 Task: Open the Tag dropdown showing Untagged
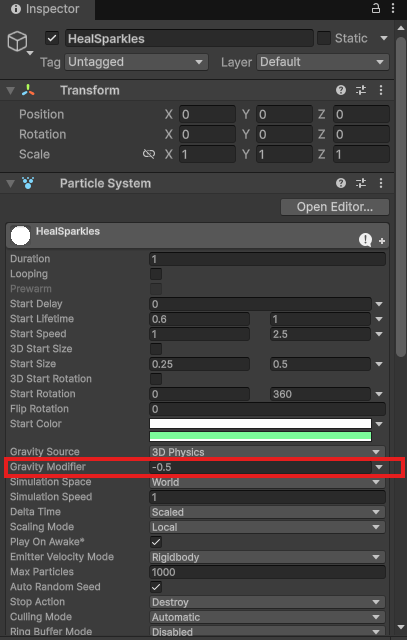[136, 62]
